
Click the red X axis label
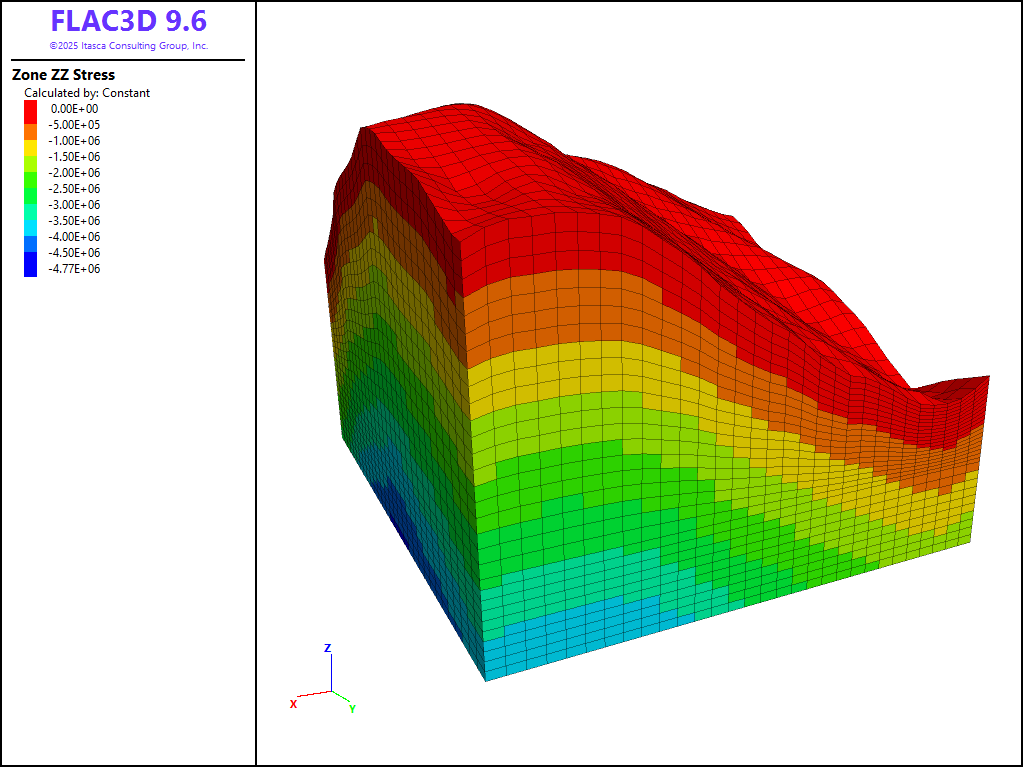[x=293, y=704]
